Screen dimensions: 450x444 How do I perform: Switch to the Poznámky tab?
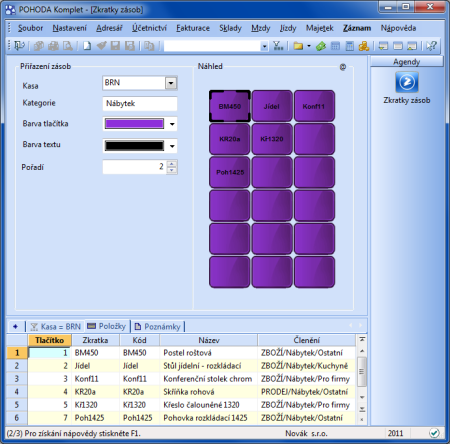[x=158, y=326]
